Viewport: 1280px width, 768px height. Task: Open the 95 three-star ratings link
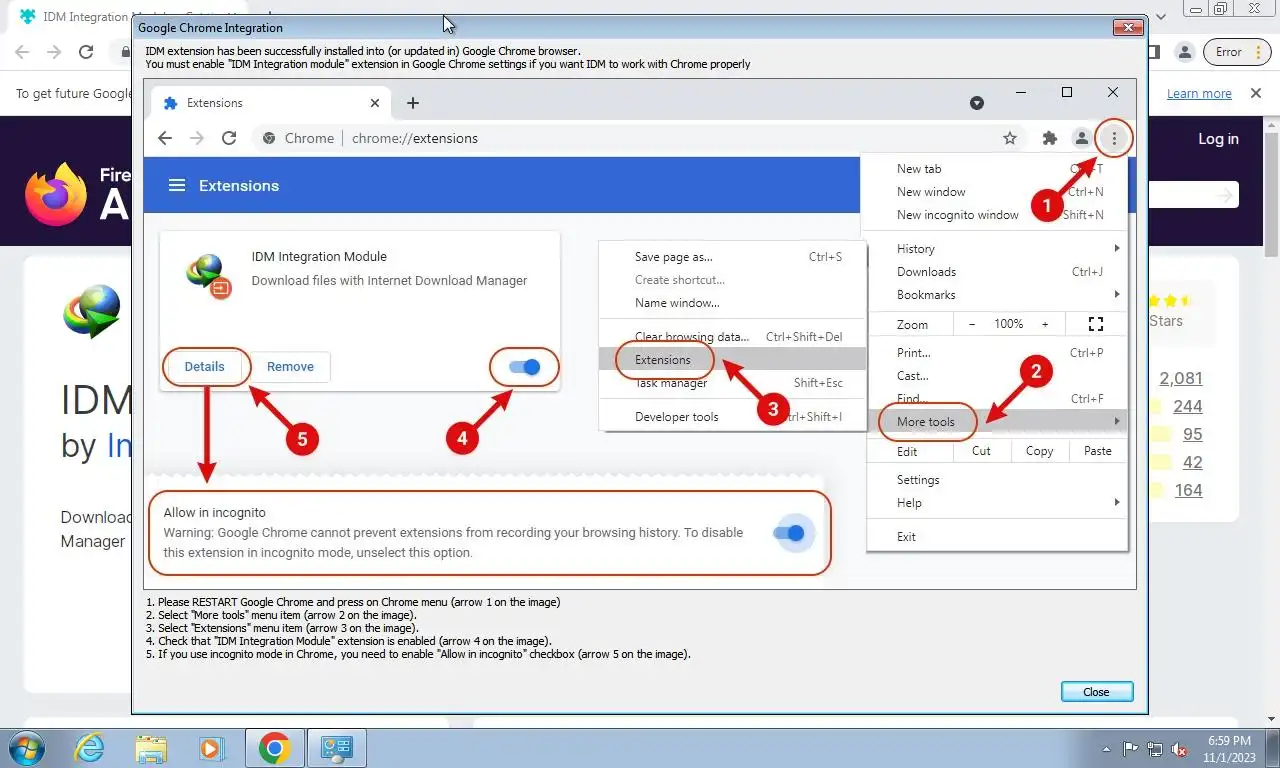click(1193, 434)
